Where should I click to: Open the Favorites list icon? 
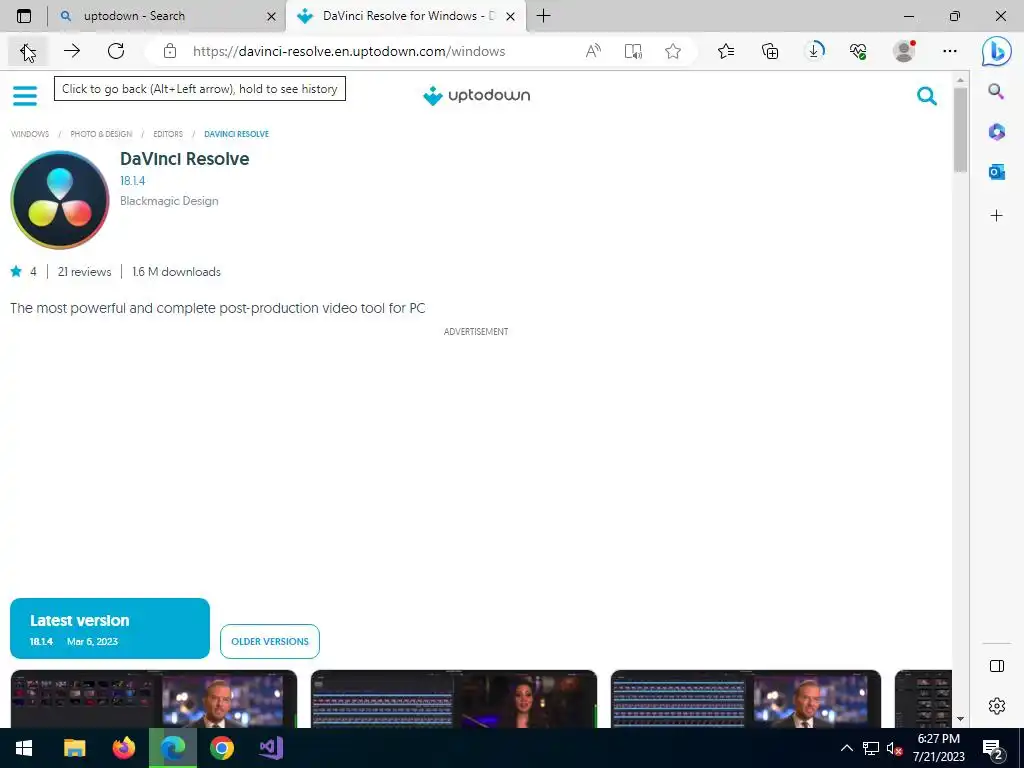tap(726, 51)
